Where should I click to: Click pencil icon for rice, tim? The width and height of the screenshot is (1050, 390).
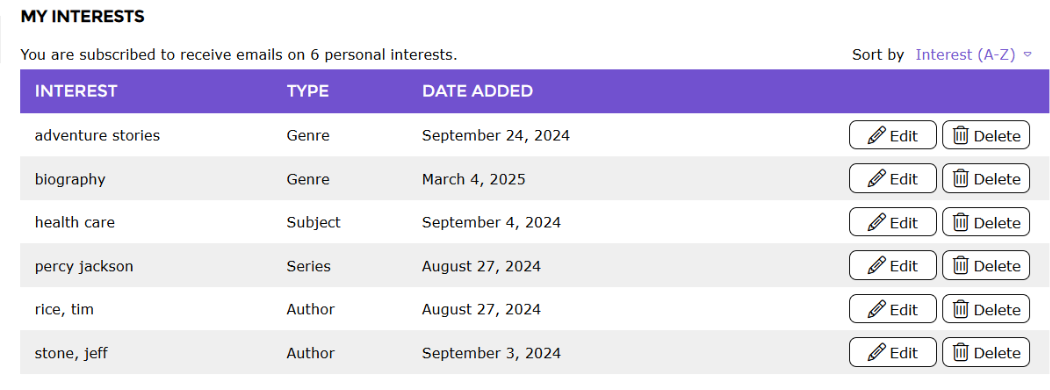click(x=877, y=309)
